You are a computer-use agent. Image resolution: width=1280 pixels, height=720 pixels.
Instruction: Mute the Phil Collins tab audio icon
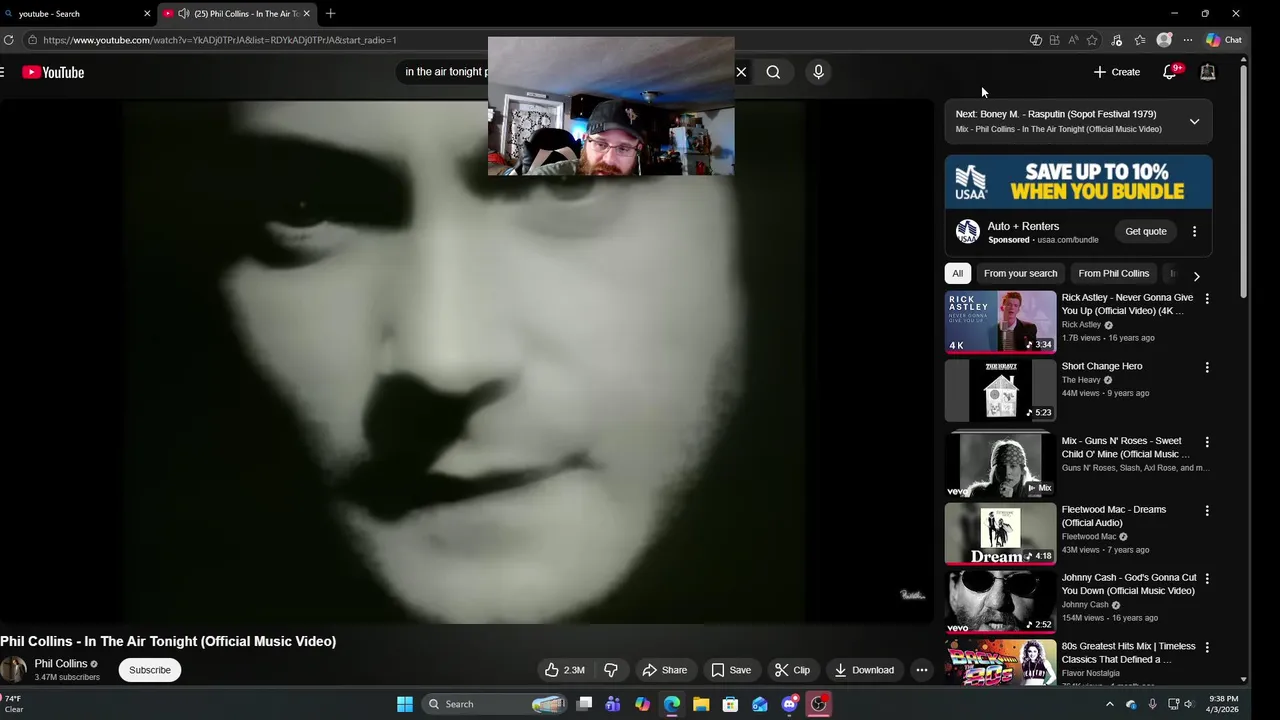184,14
